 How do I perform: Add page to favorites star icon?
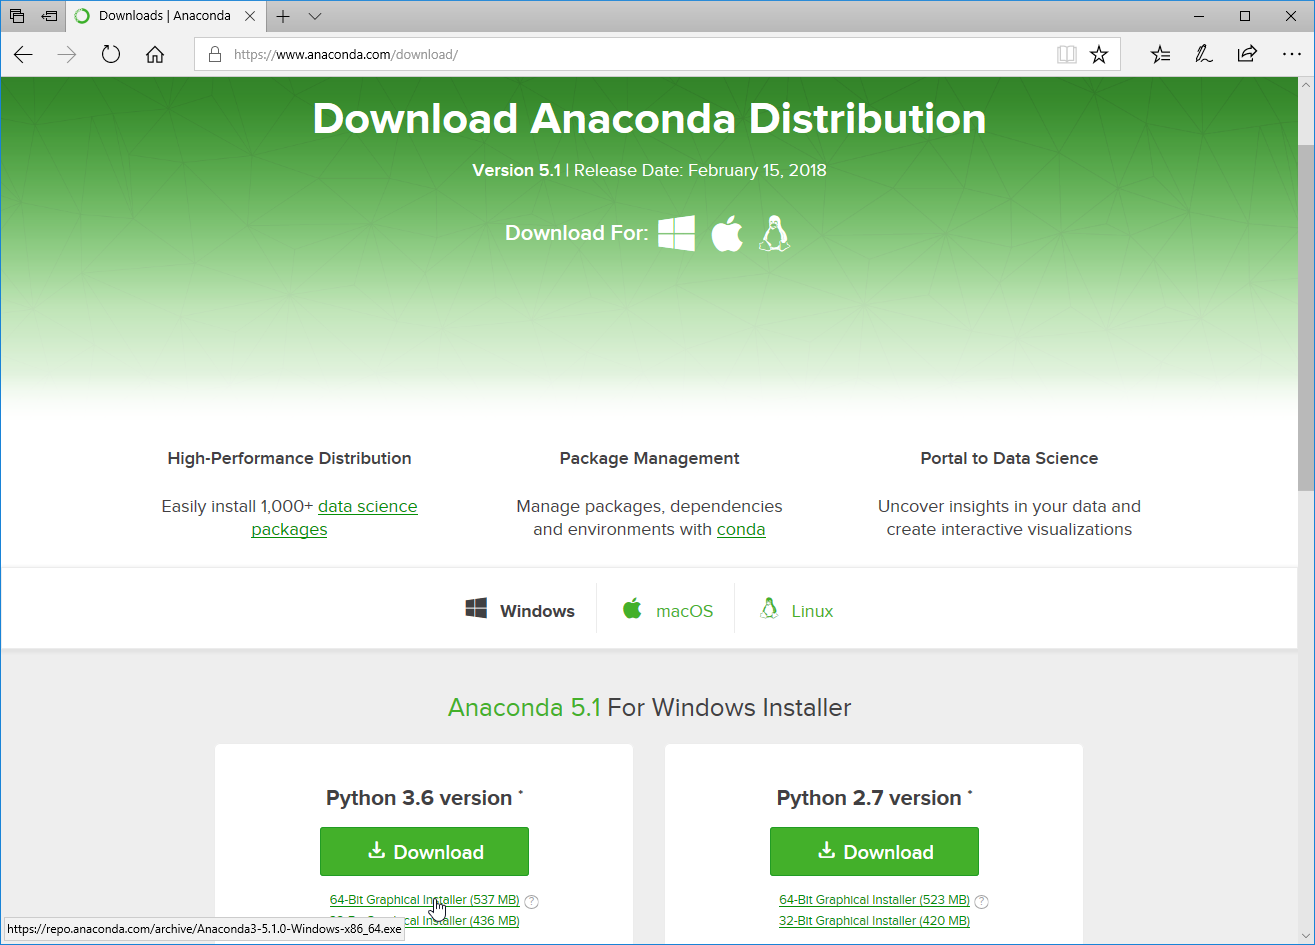click(x=1099, y=54)
